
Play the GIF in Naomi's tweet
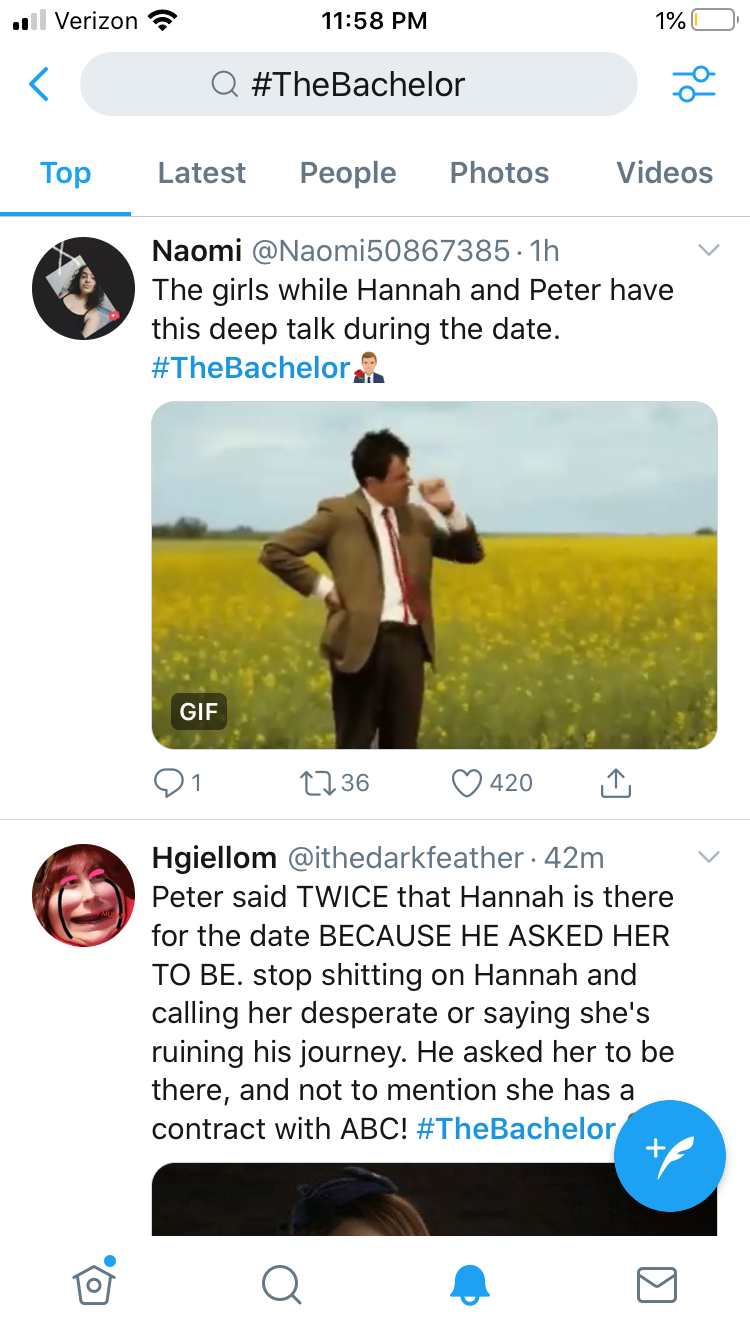point(434,575)
